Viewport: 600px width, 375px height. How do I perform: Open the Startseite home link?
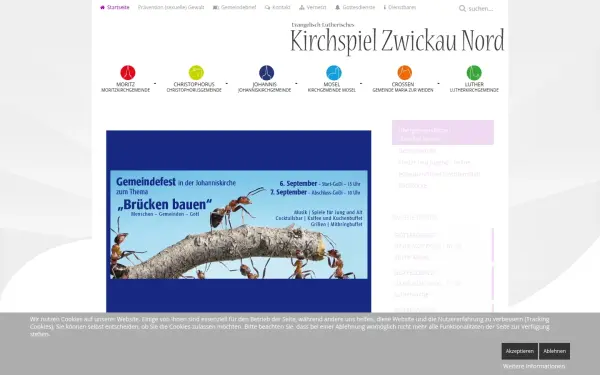click(114, 7)
